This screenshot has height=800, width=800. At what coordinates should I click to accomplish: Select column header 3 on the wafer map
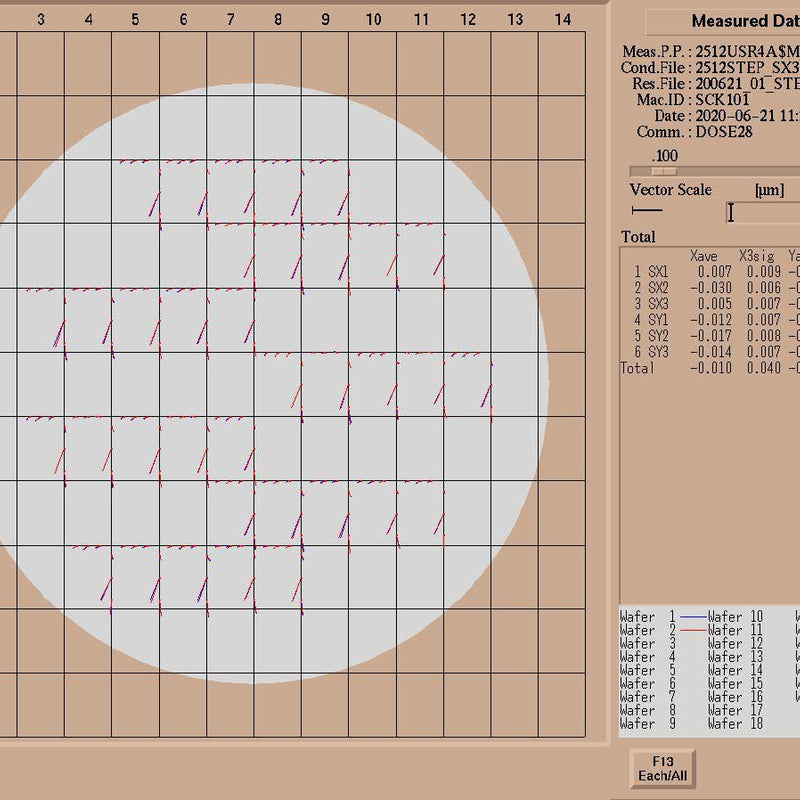41,19
